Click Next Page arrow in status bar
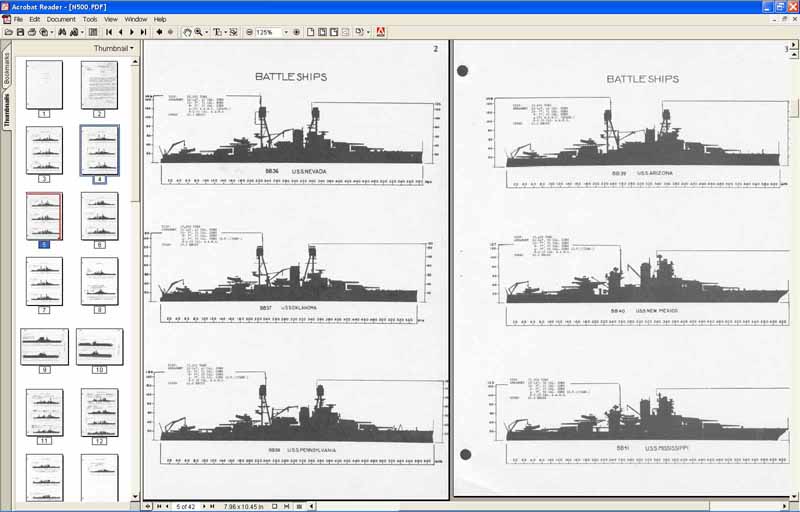Image resolution: width=800 pixels, height=512 pixels. click(x=204, y=506)
